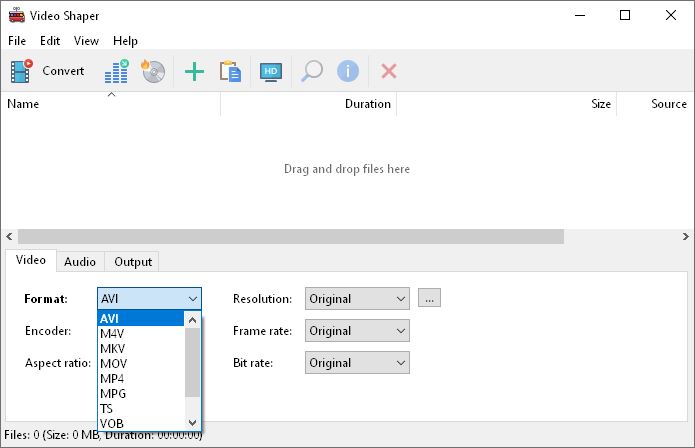
Task: Click the Video Shaper app icon in the title bar
Action: (17, 15)
